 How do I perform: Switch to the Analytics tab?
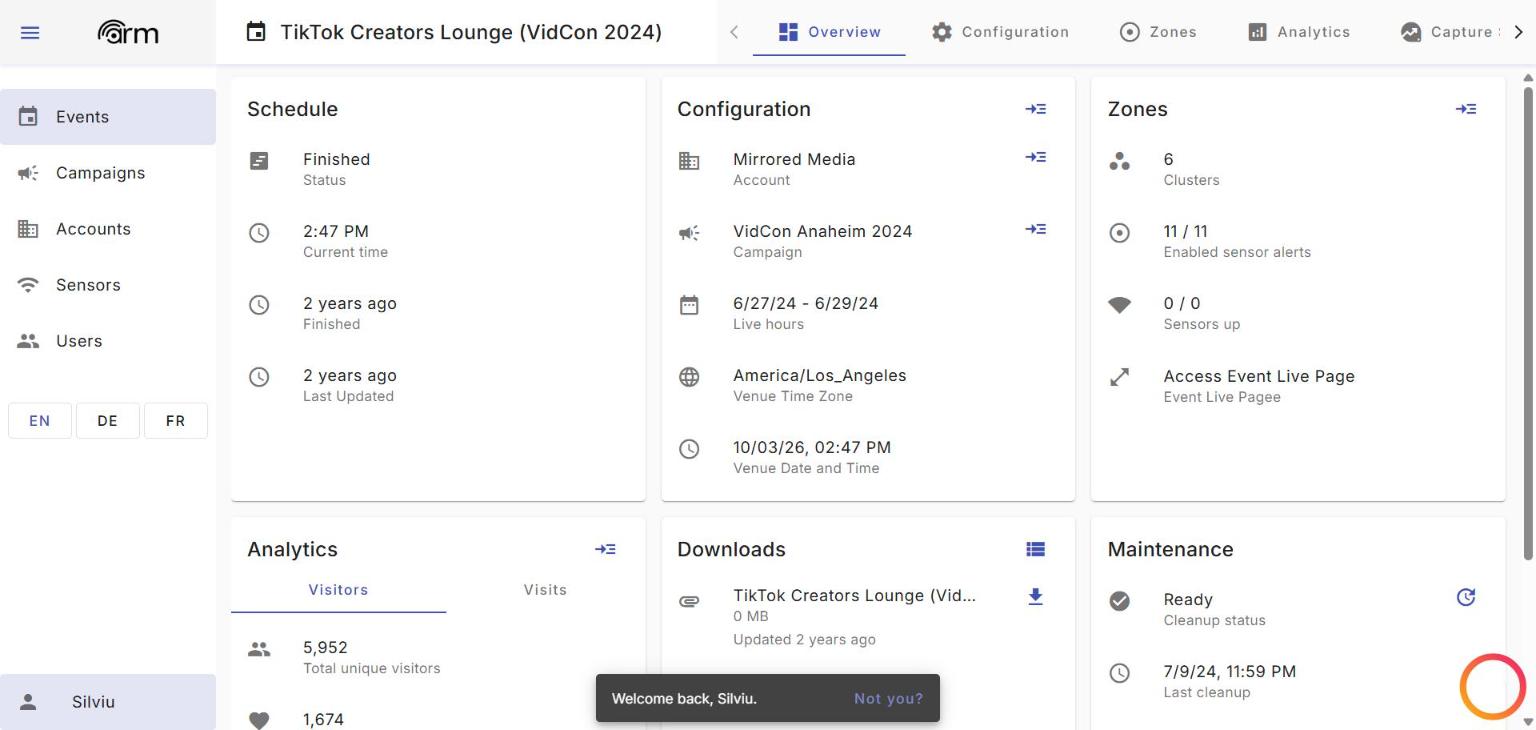tap(1299, 32)
